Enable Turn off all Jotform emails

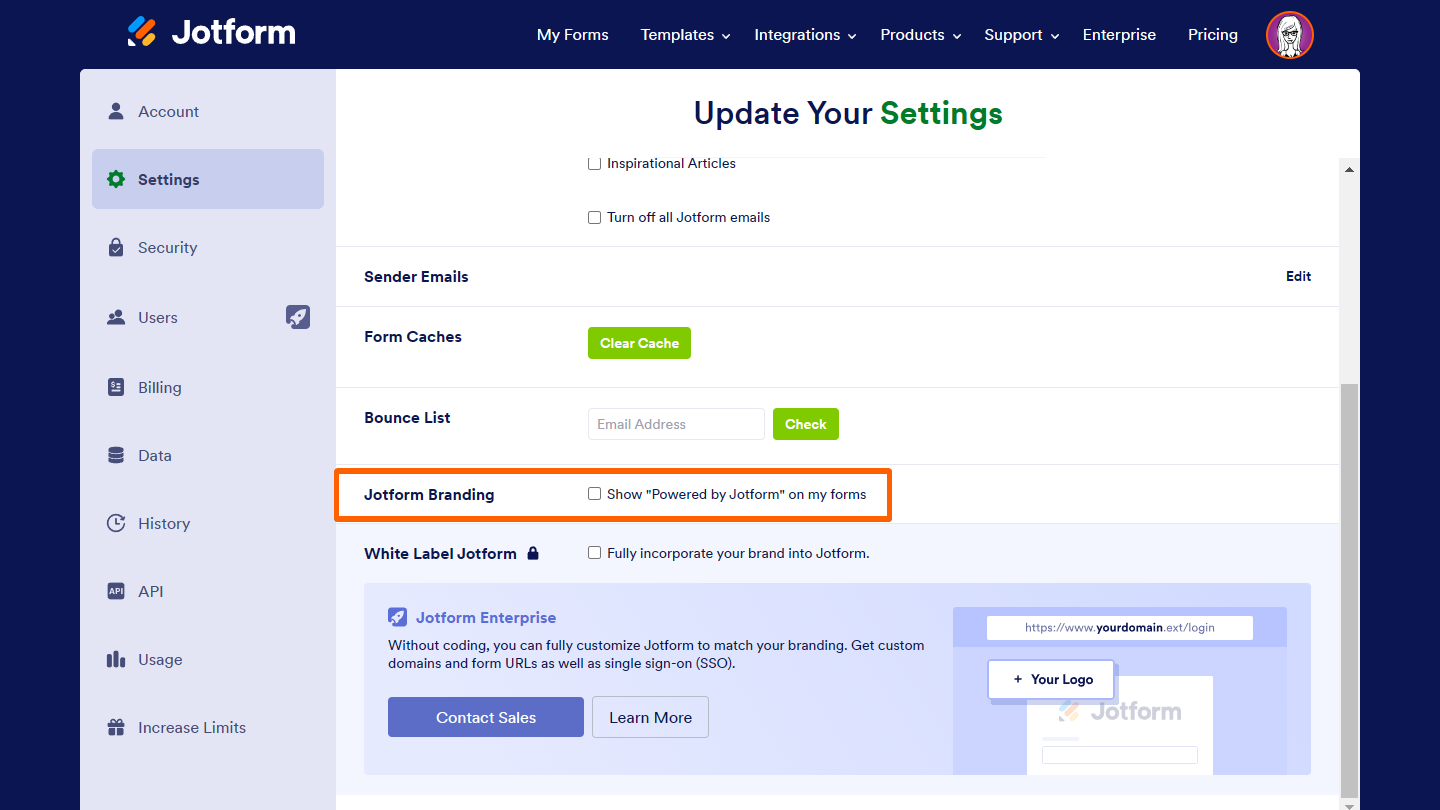pyautogui.click(x=594, y=217)
